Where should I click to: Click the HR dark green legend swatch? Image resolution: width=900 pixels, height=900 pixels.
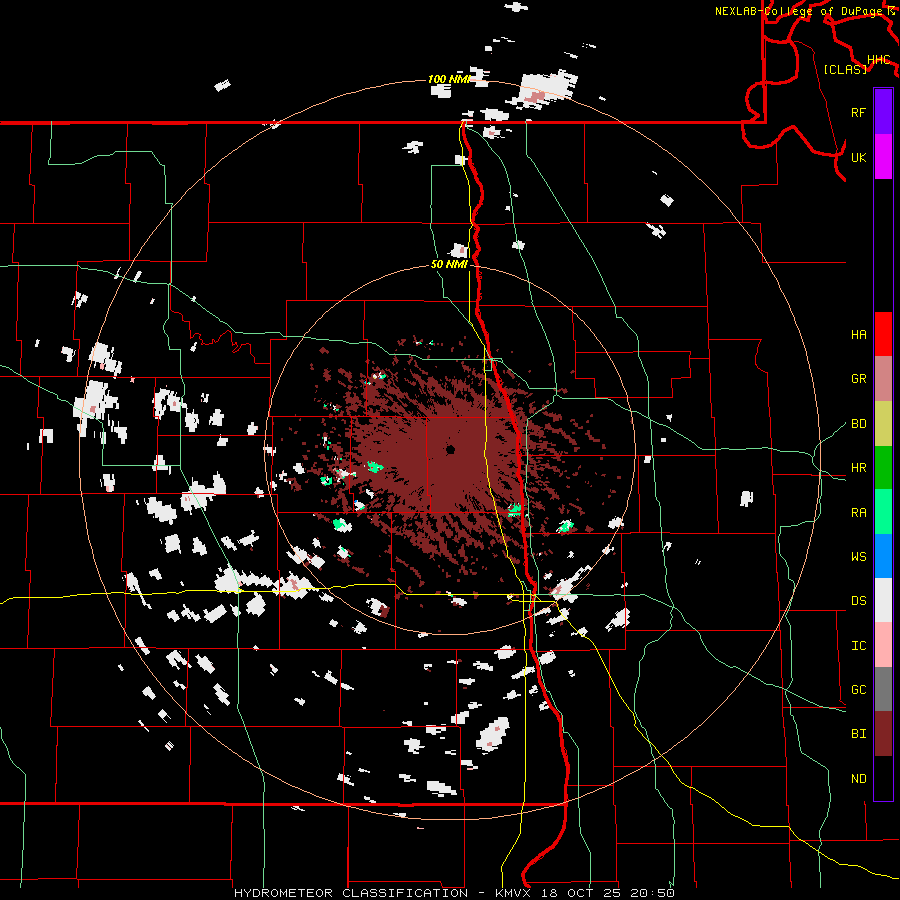[883, 468]
